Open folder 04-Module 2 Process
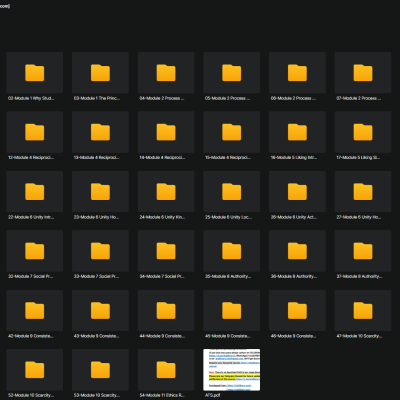This screenshot has width=400, height=400. point(166,73)
